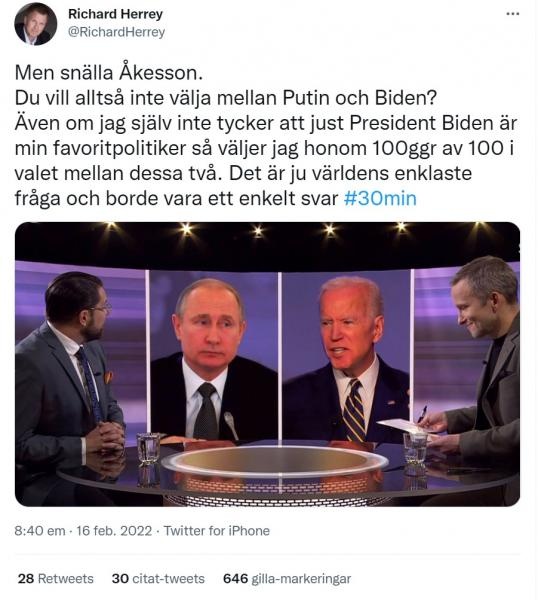Click the screen portrait with striped tie
The image size is (538, 600).
(346, 356)
